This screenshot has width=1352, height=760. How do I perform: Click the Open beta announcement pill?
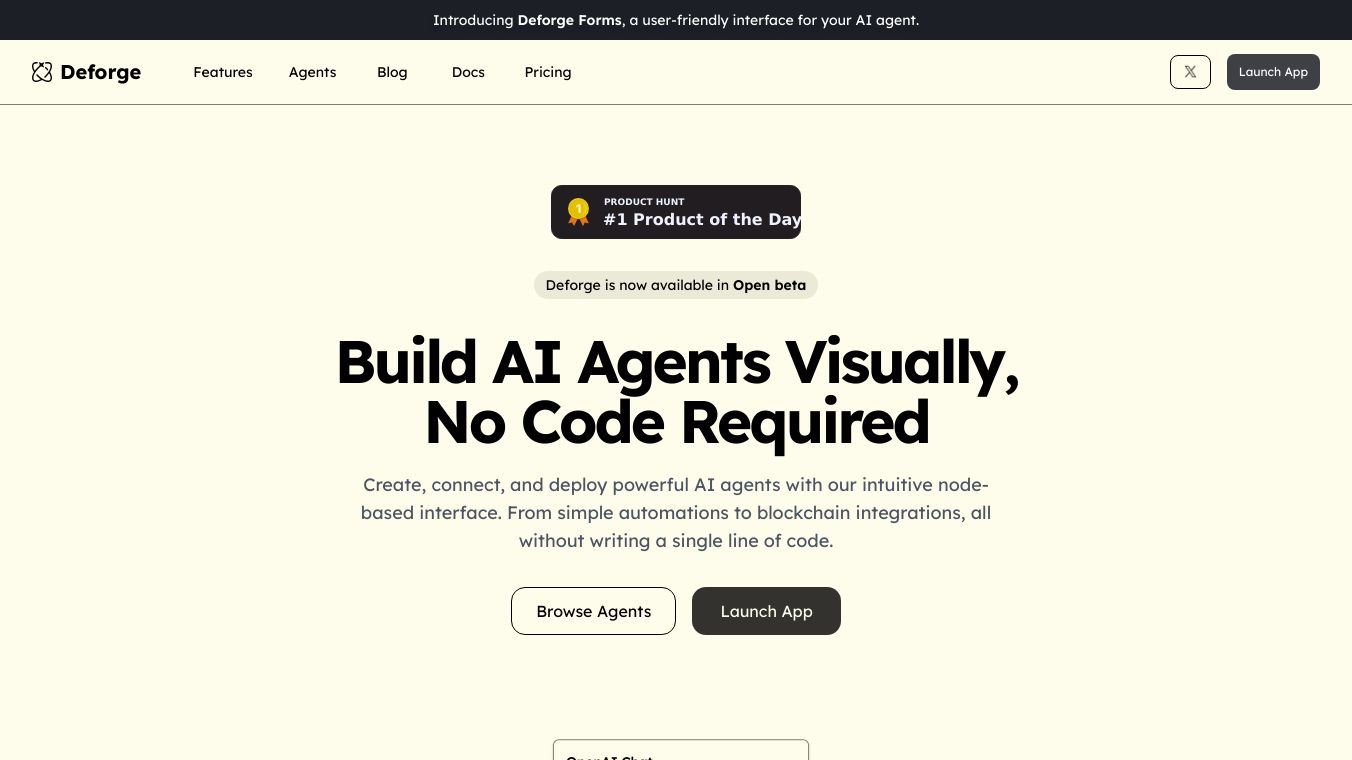[676, 285]
